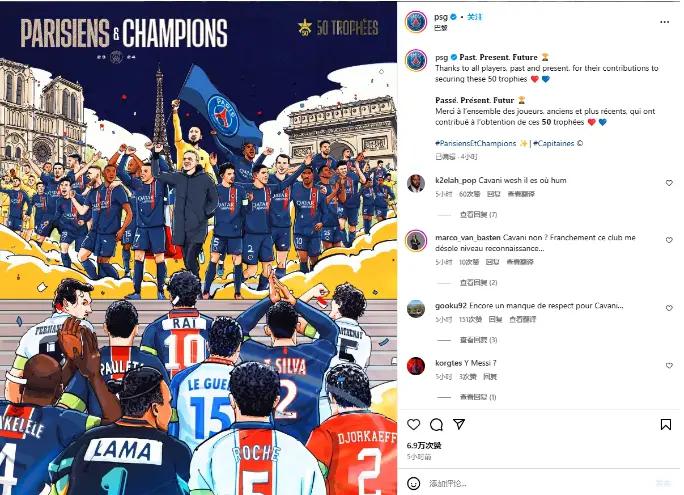The image size is (684, 495).
Task: Open k2olah_pop's profile avatar
Action: coord(416,183)
